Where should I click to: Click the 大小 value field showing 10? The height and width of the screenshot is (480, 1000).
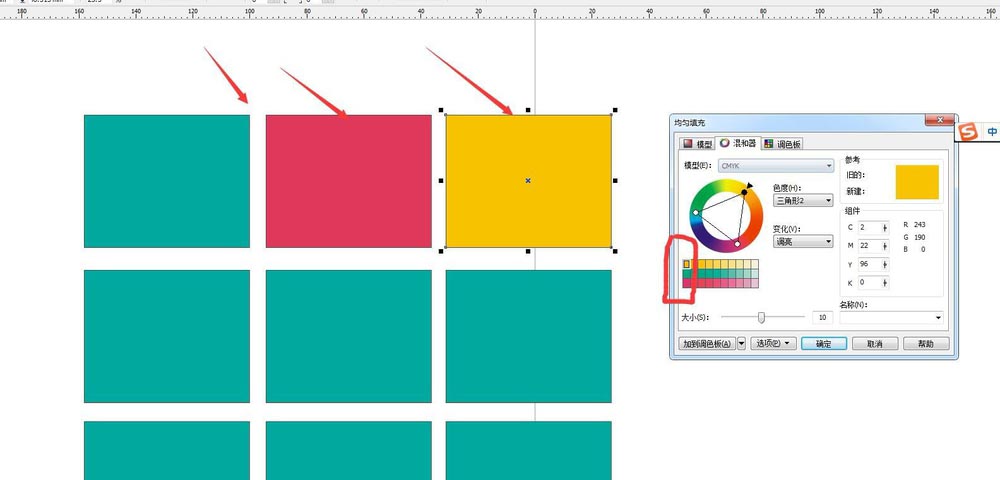click(x=823, y=317)
